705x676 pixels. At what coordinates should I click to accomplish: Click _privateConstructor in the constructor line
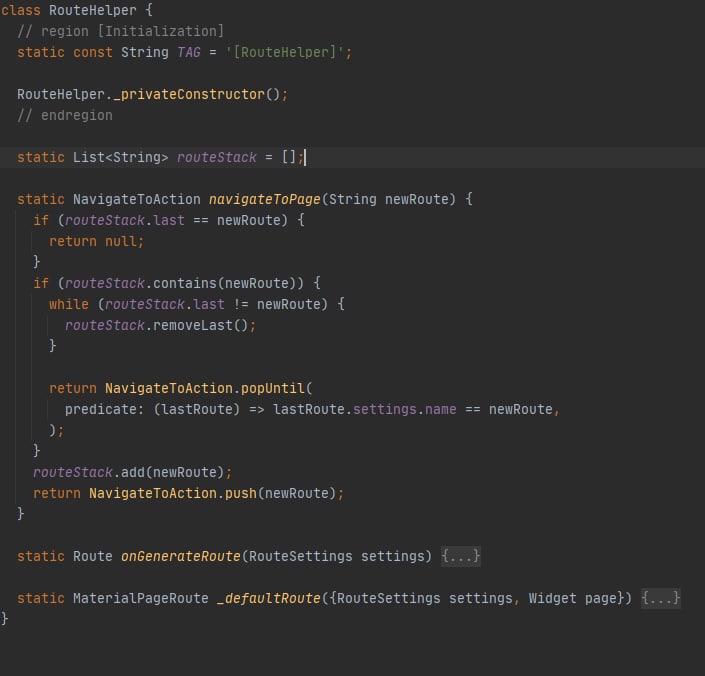[x=189, y=95]
